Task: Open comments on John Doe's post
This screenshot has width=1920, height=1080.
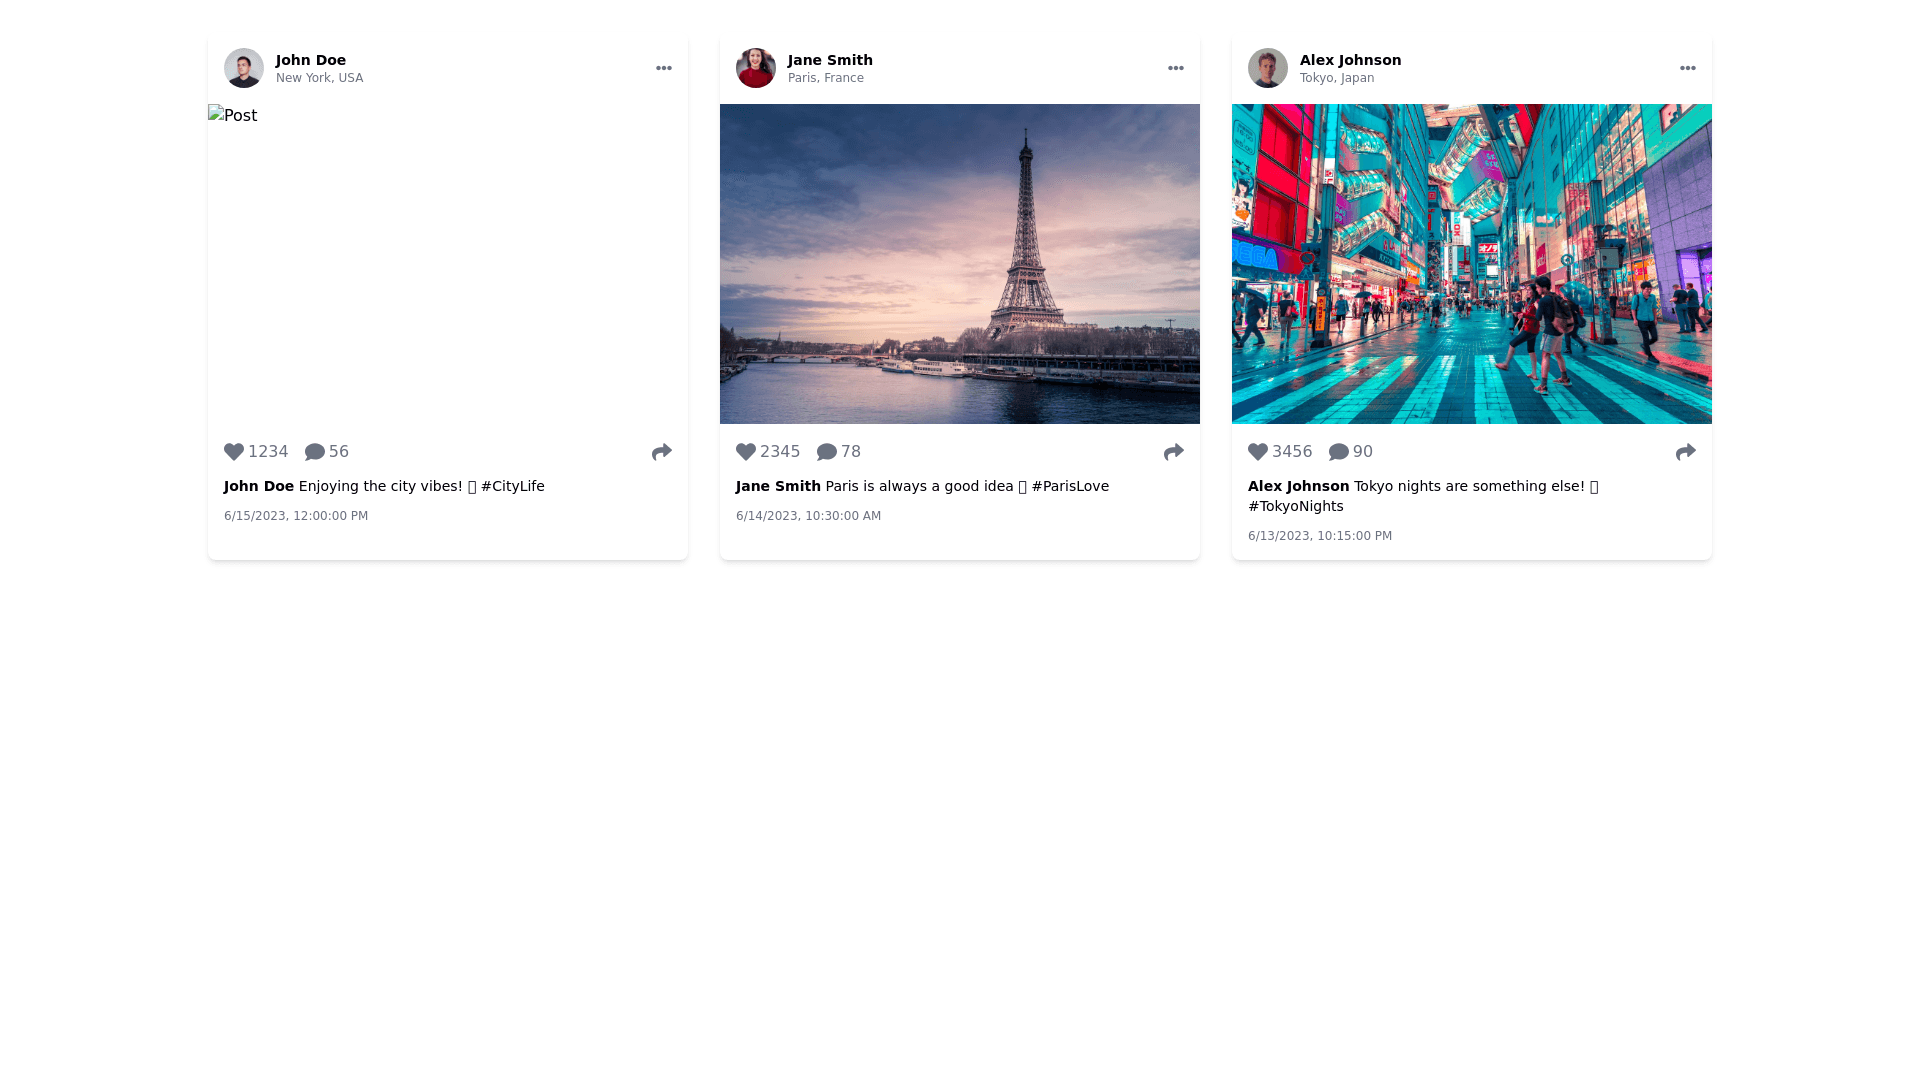Action: tap(315, 452)
